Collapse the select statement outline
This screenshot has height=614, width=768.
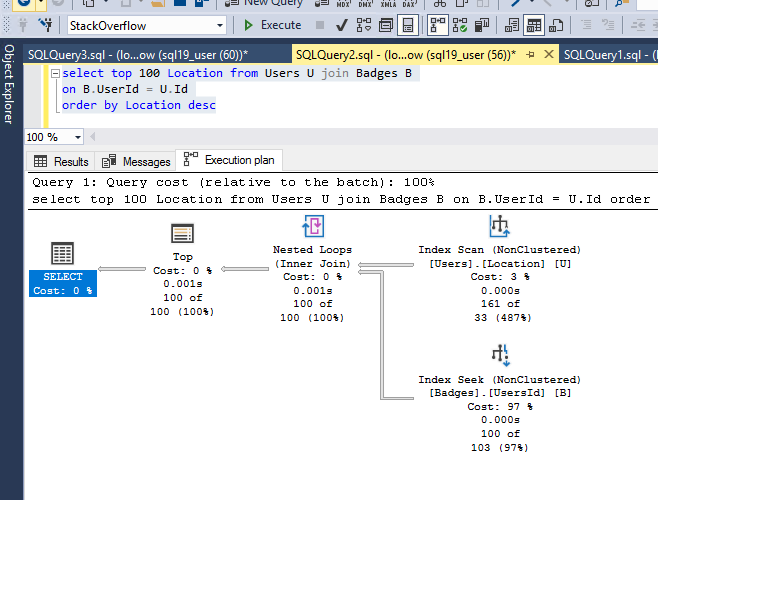point(55,73)
